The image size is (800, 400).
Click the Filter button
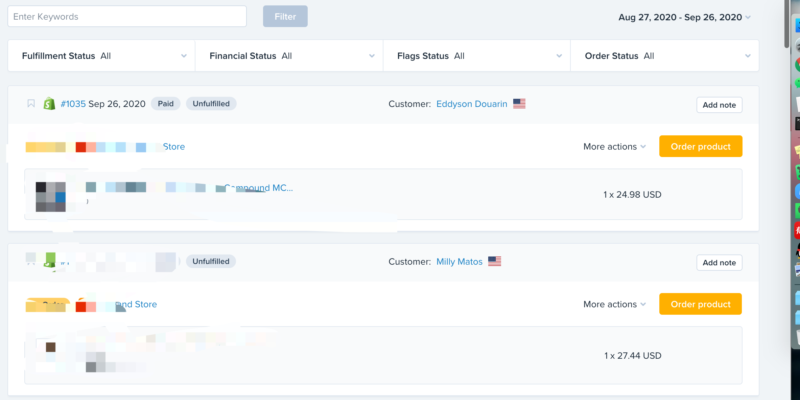[x=285, y=17]
